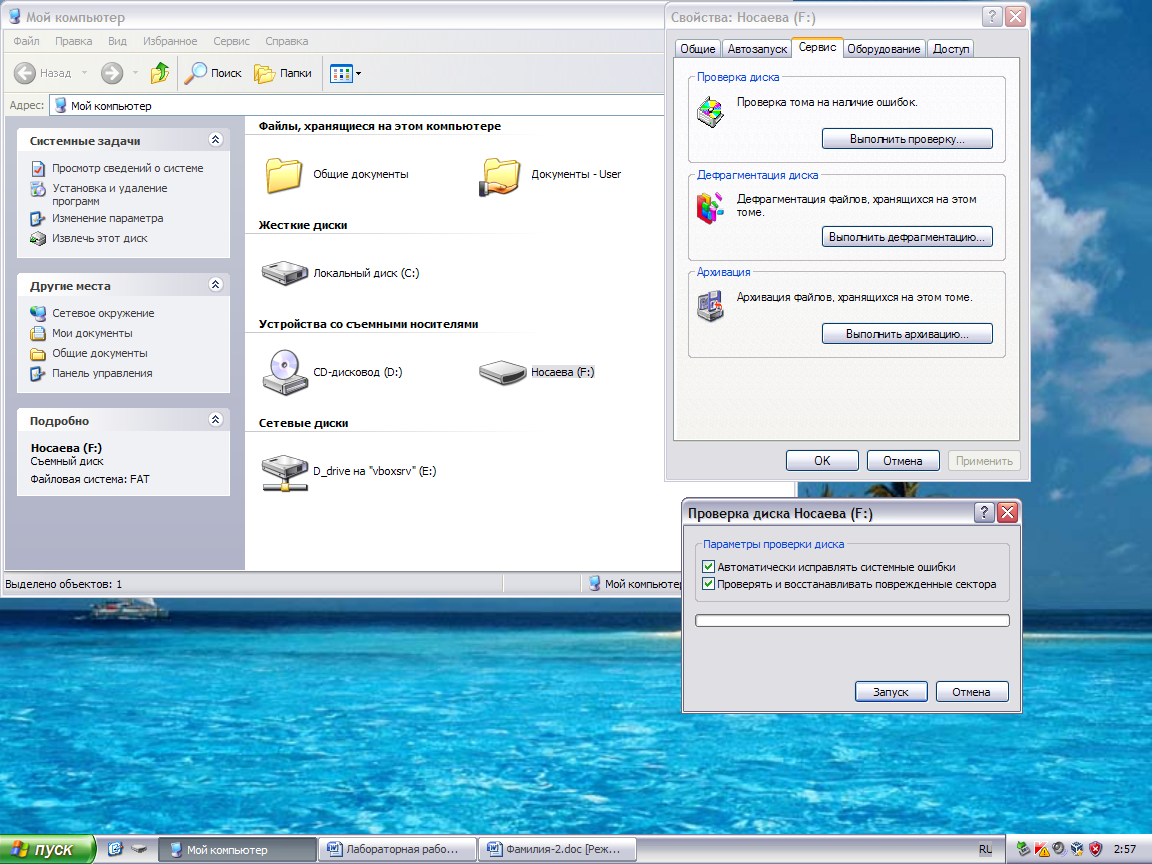Click the red shield security tray icon
Screen dimensions: 1152x864
[1095, 849]
